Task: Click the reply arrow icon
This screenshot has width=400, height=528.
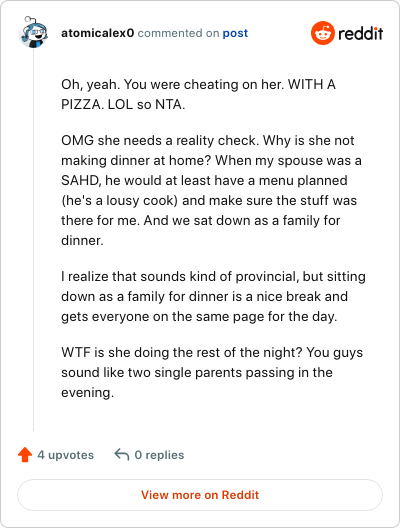Action: pyautogui.click(x=122, y=455)
